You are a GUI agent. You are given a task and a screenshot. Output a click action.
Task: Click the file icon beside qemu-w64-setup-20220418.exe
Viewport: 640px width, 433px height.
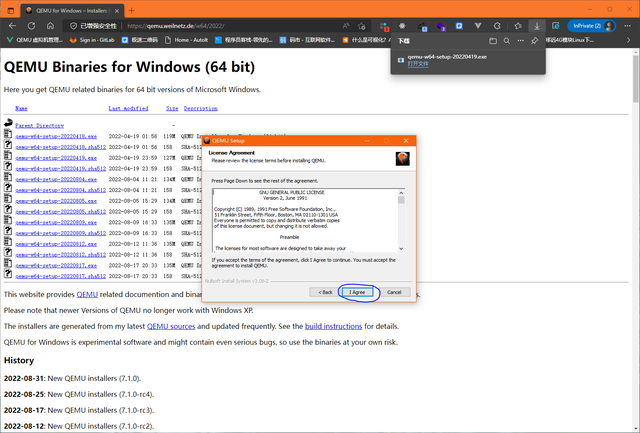coord(8,133)
